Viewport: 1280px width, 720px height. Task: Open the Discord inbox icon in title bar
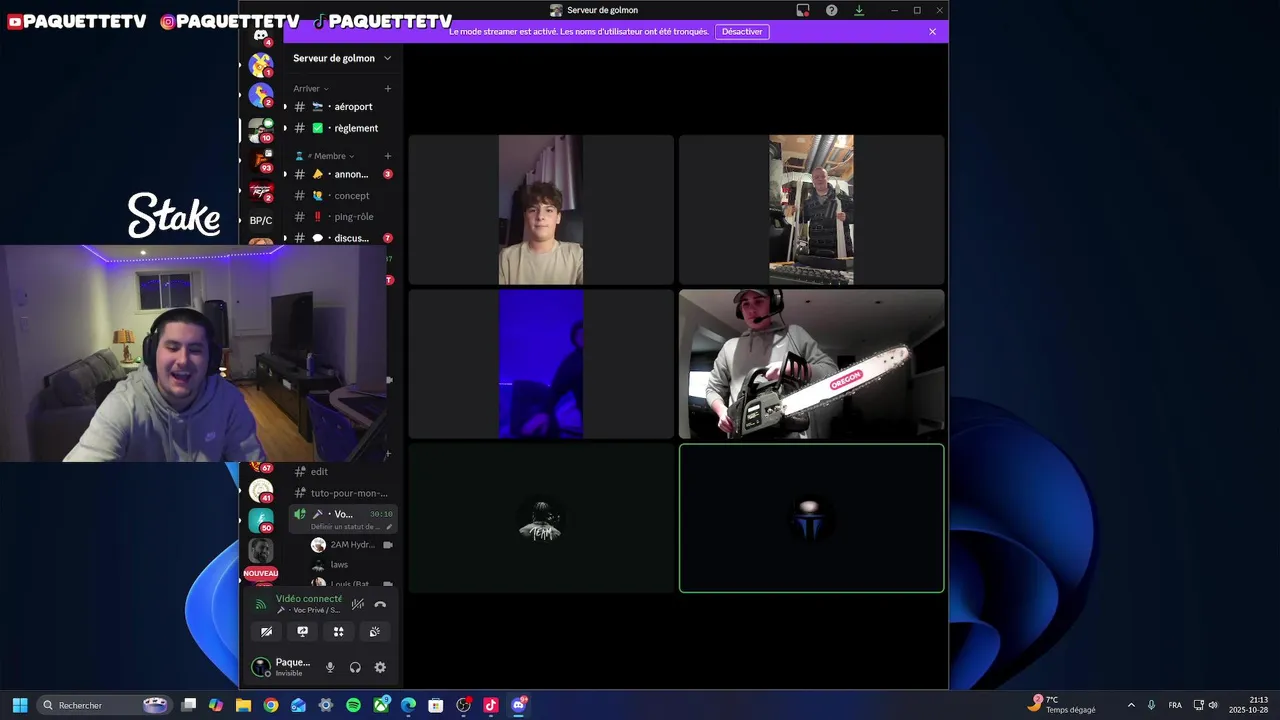coord(803,10)
